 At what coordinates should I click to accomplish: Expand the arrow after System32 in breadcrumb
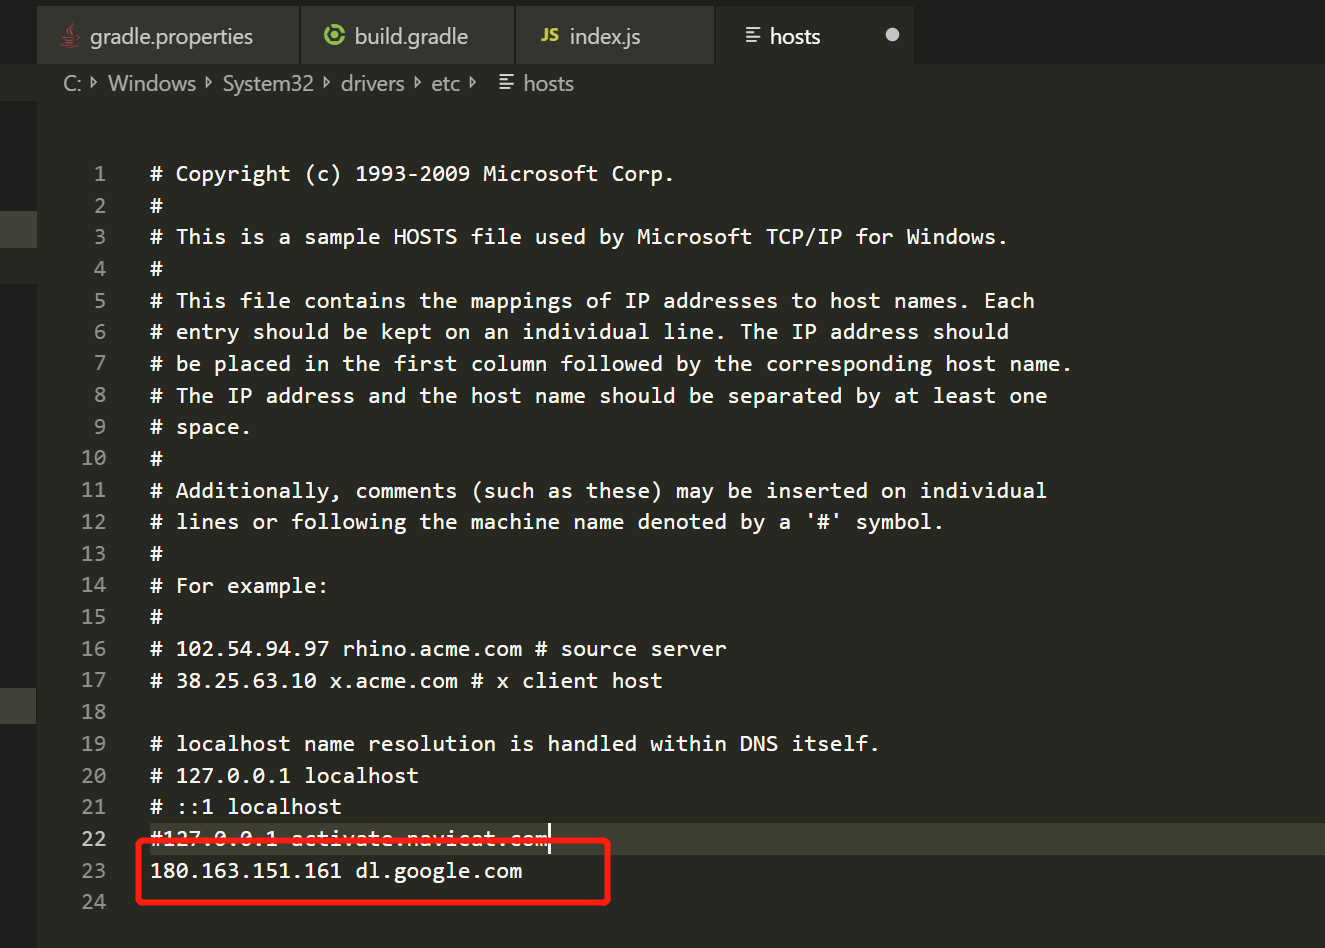point(327,83)
